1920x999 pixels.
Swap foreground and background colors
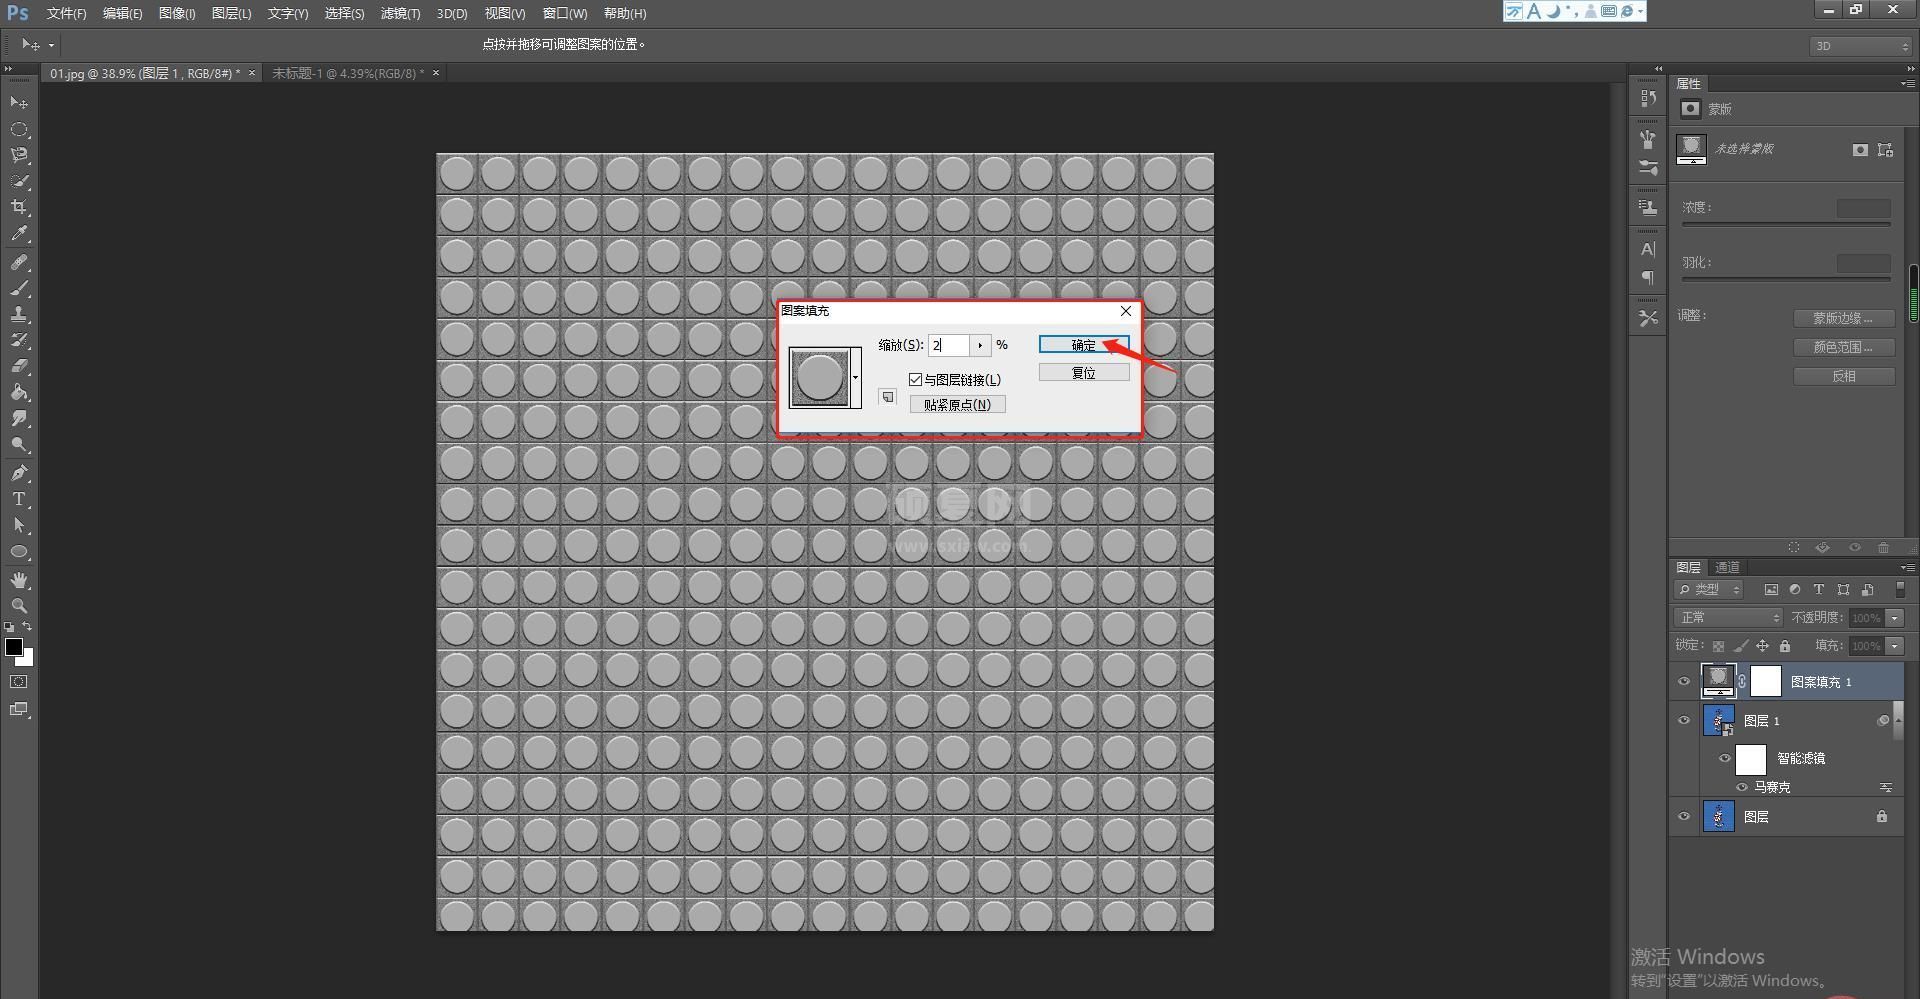coord(28,626)
